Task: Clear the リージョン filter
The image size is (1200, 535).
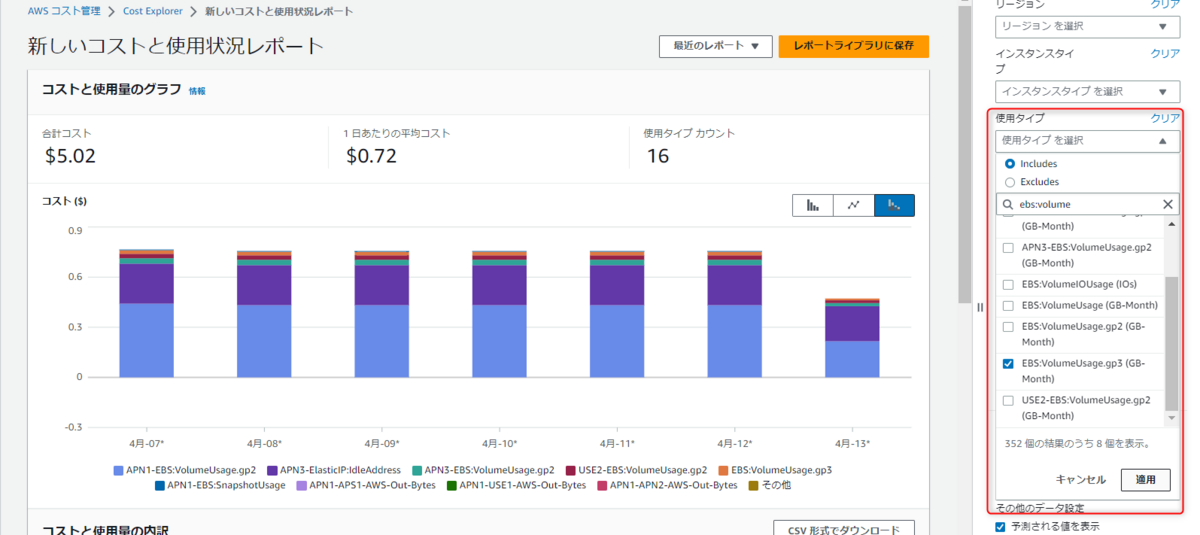Action: coord(1165,5)
